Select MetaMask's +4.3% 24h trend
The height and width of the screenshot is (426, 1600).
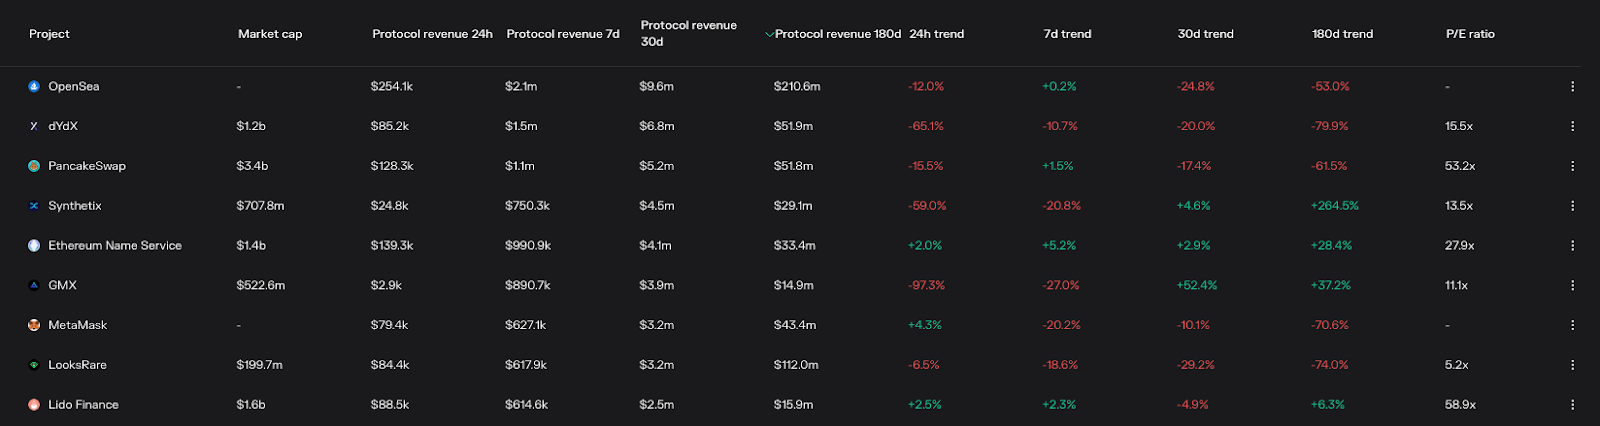click(x=925, y=325)
